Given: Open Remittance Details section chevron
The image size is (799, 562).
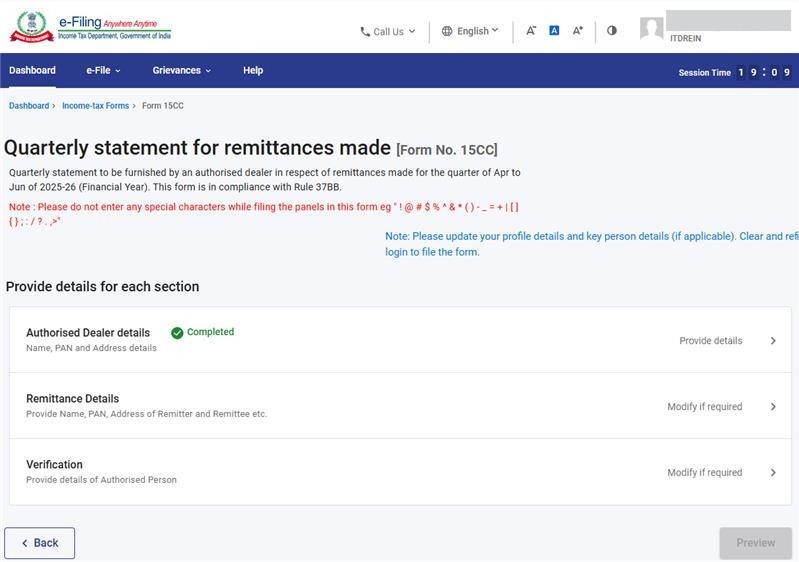Looking at the screenshot, I should click(x=773, y=407).
